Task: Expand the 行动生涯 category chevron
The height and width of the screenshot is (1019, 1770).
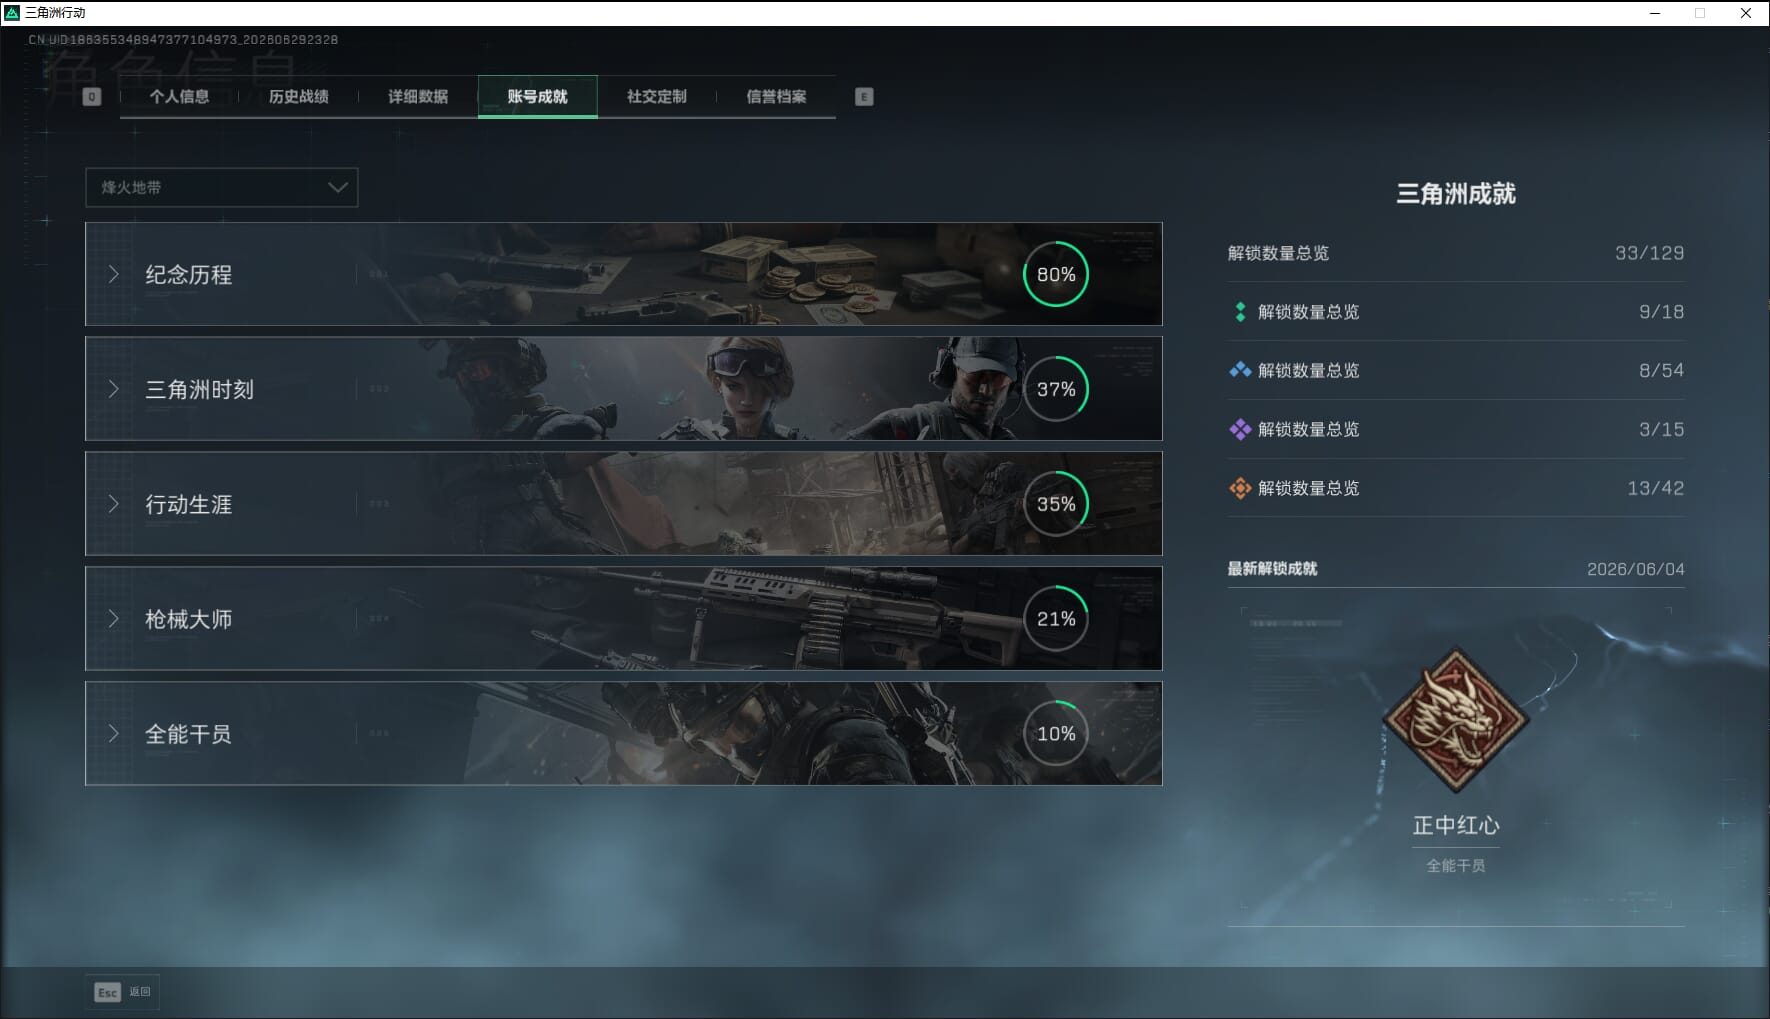Action: tap(114, 504)
